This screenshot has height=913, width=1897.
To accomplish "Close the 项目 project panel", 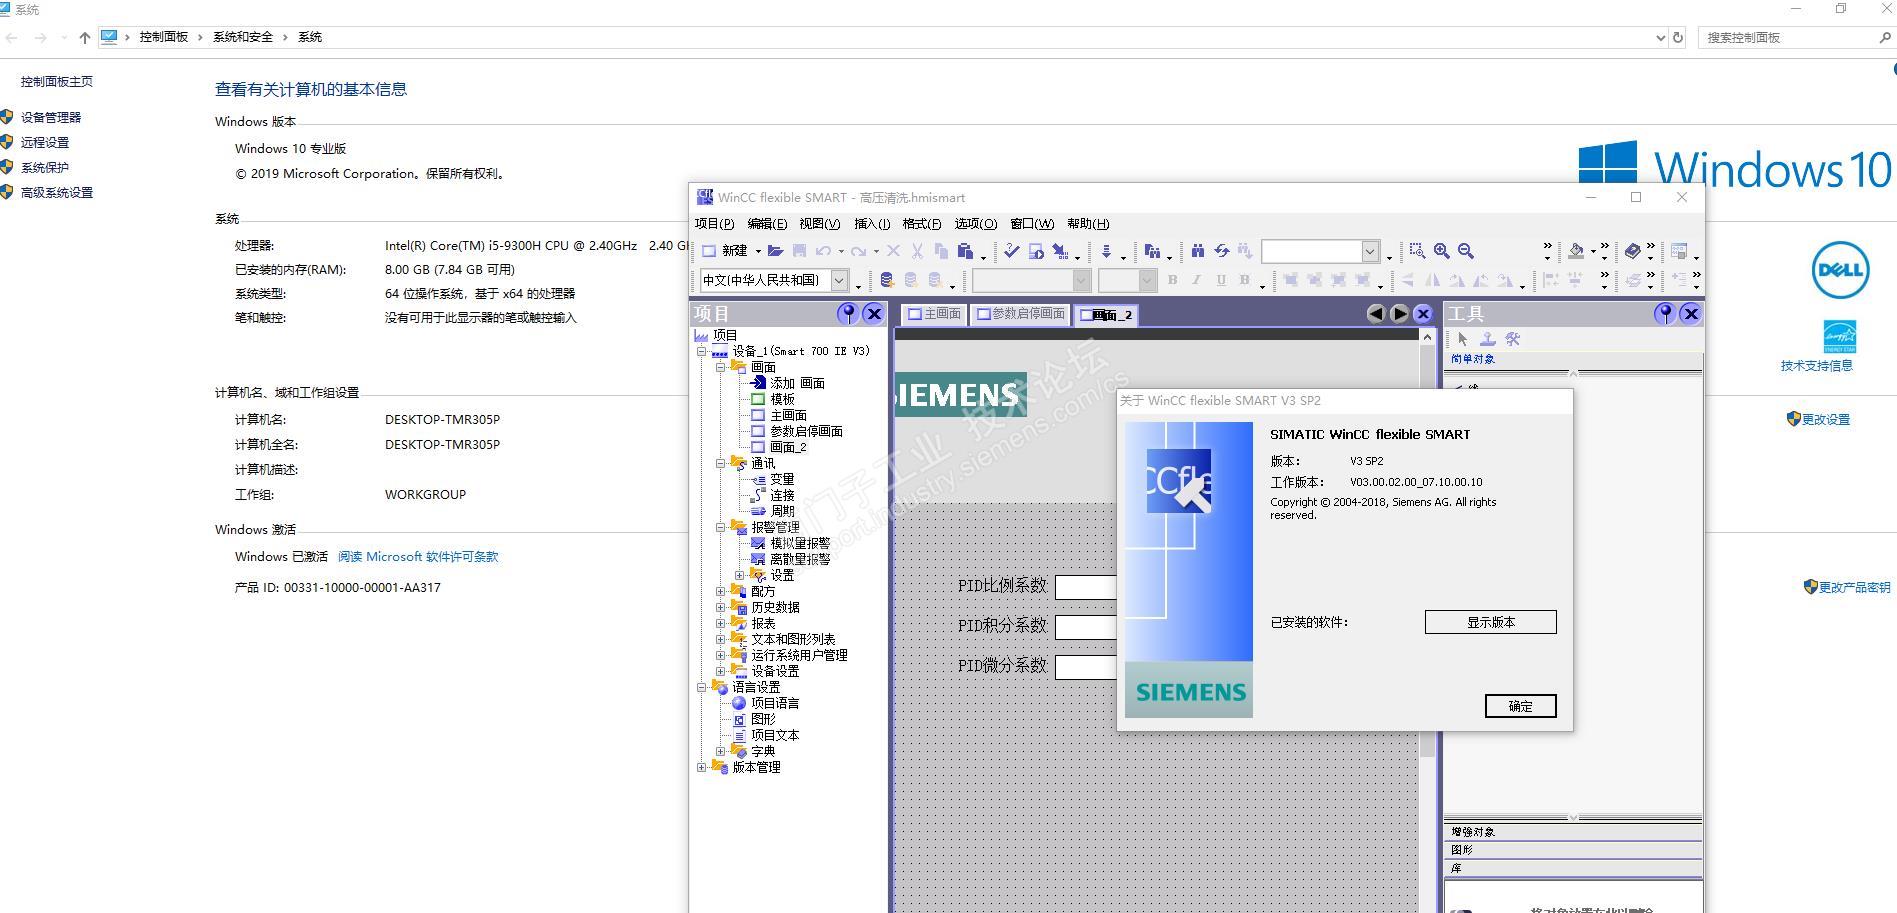I will click(x=873, y=314).
